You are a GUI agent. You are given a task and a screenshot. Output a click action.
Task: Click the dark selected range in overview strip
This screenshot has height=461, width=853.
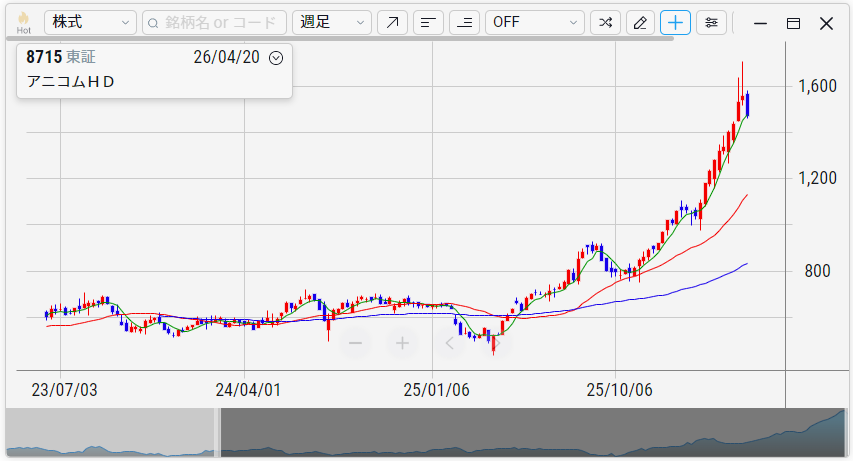pos(530,432)
